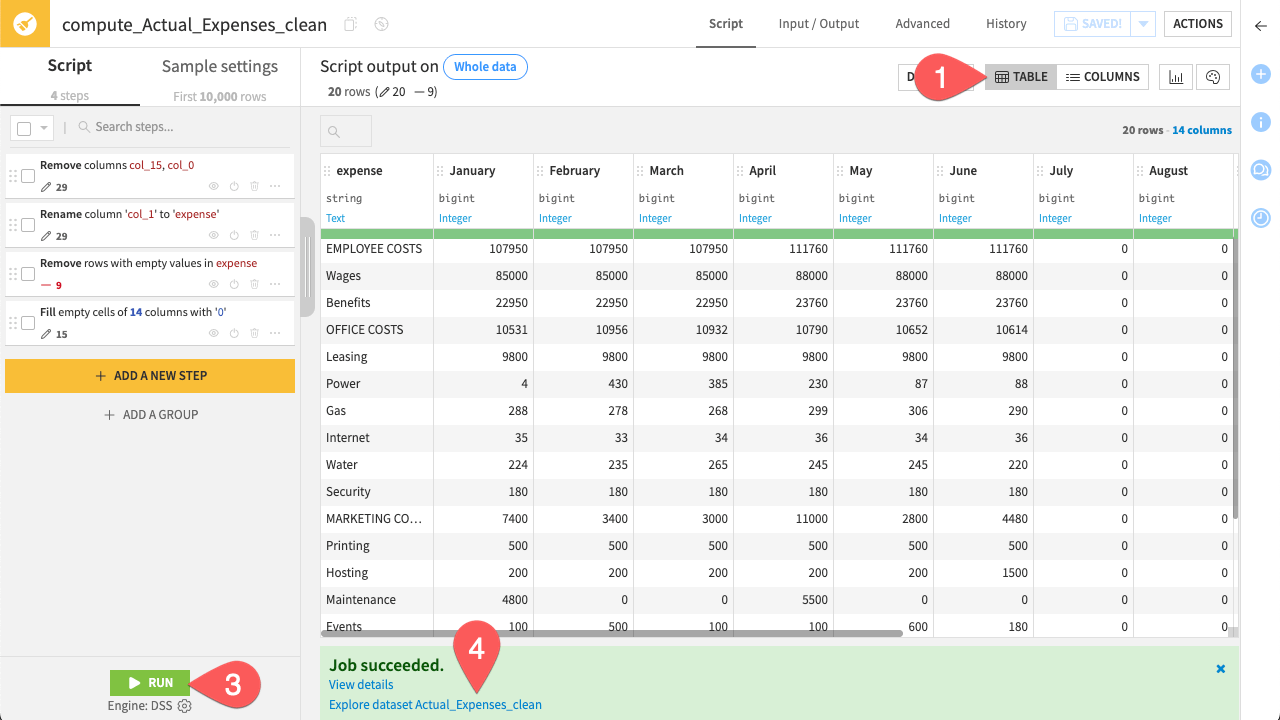Viewport: 1280px width, 720px height.
Task: Open the discussions chat bubble icon
Action: point(1260,170)
